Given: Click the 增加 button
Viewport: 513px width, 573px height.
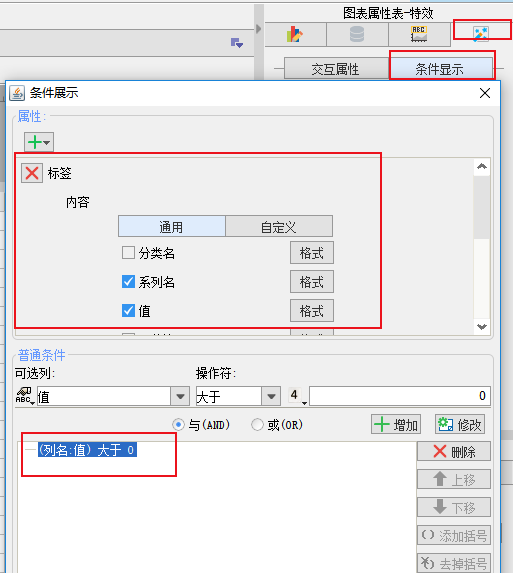Looking at the screenshot, I should tap(396, 425).
